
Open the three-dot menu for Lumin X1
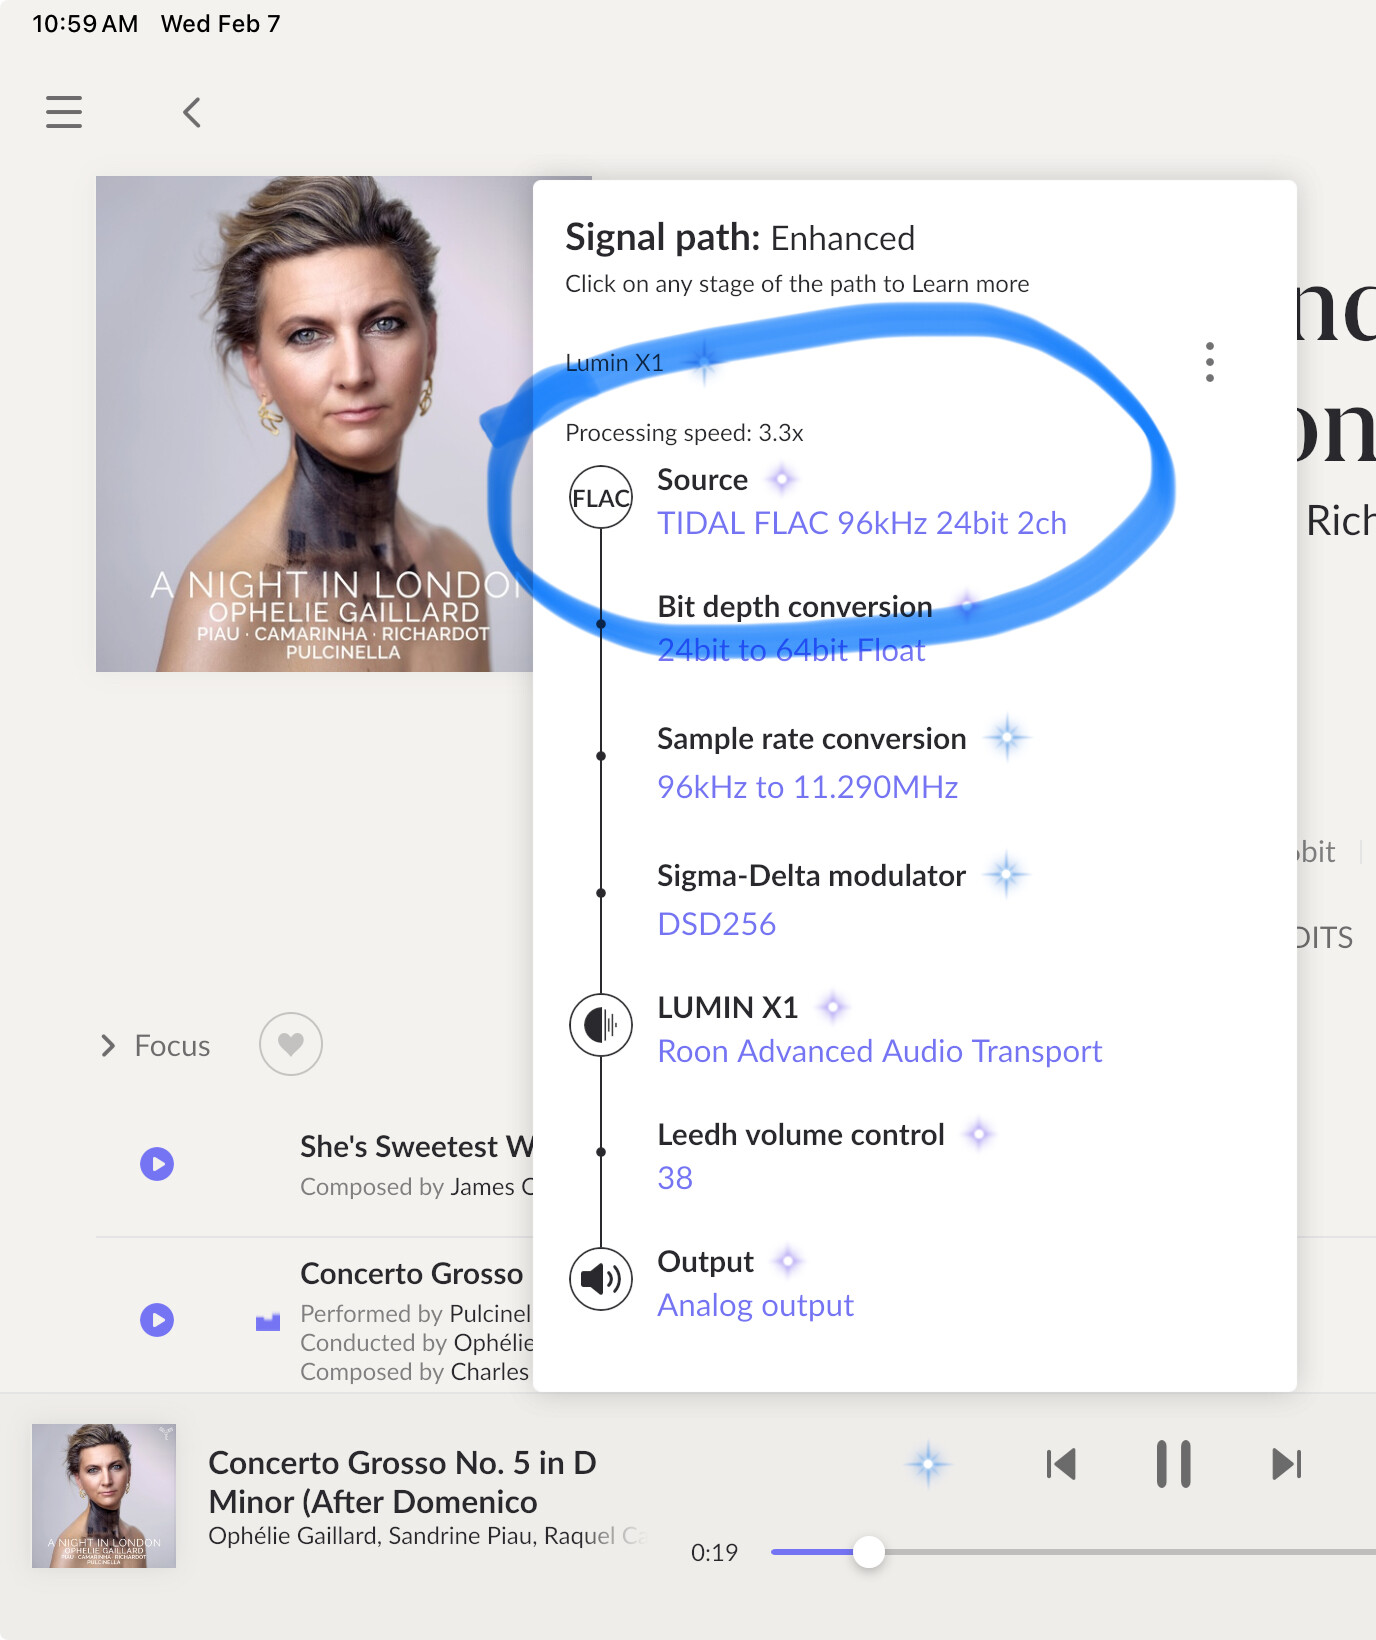coord(1210,362)
